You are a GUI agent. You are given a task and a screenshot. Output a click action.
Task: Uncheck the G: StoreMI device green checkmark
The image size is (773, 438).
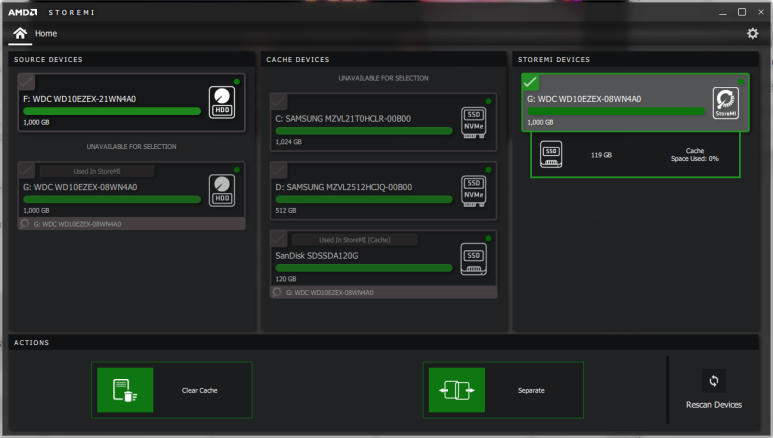530,82
